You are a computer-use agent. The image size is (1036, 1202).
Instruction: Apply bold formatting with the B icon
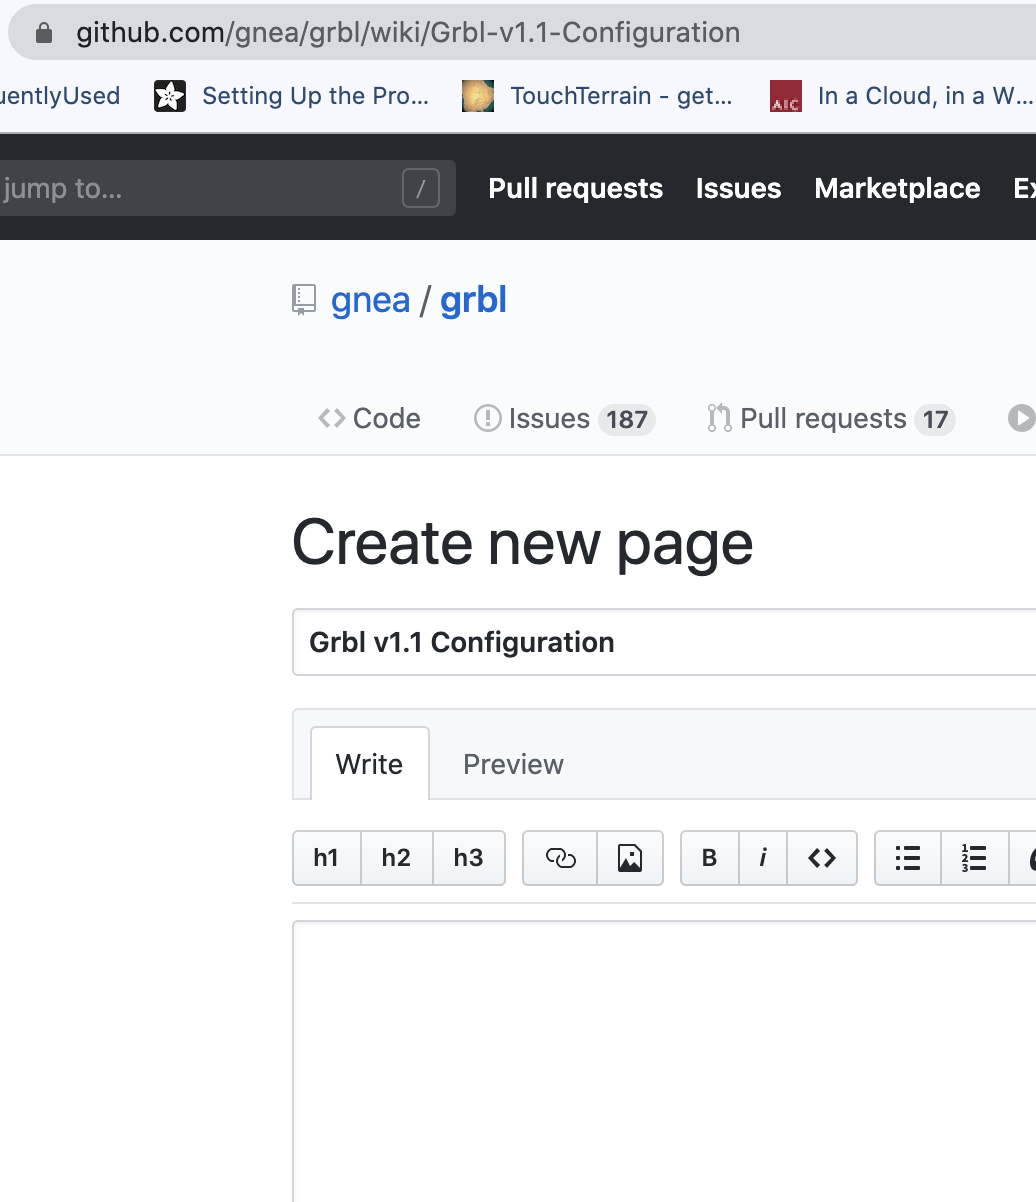tap(710, 858)
